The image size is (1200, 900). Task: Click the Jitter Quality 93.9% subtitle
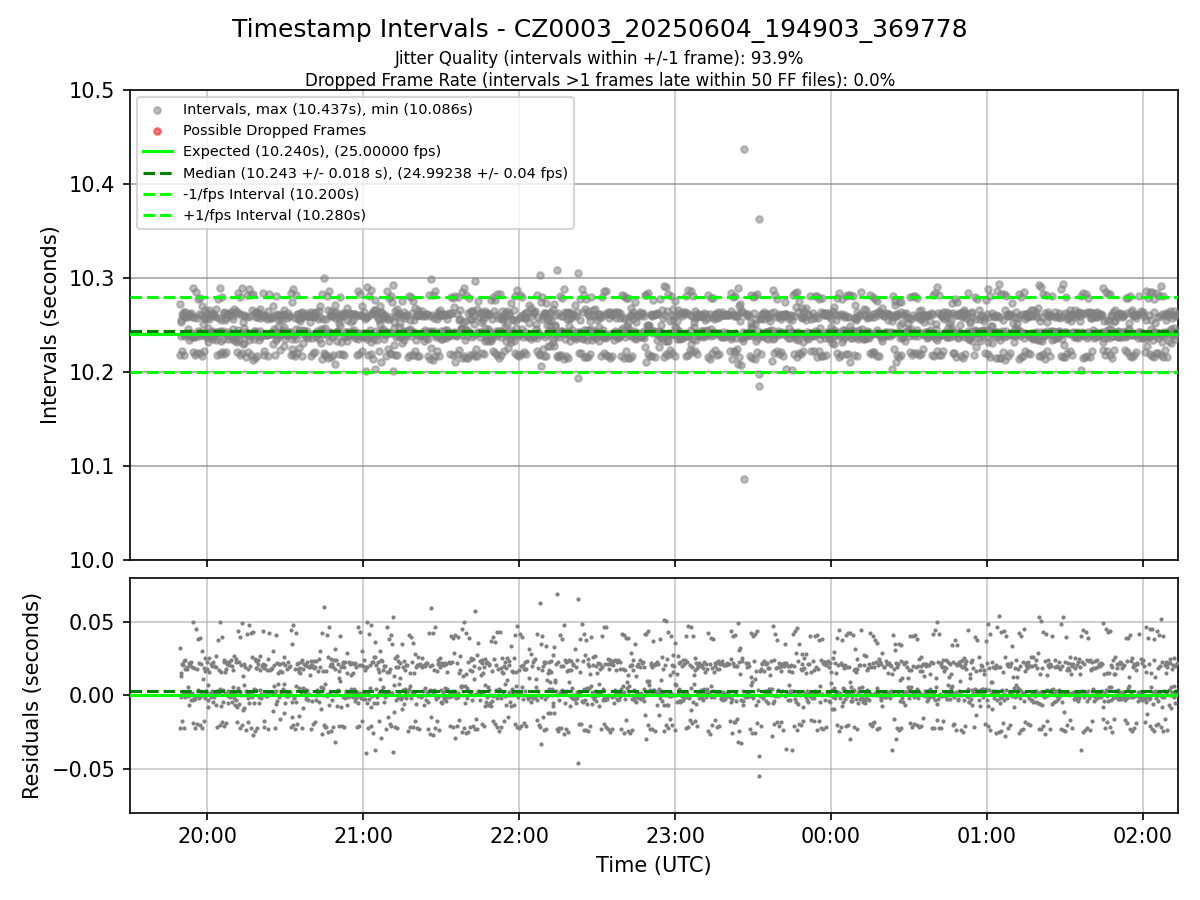(599, 58)
